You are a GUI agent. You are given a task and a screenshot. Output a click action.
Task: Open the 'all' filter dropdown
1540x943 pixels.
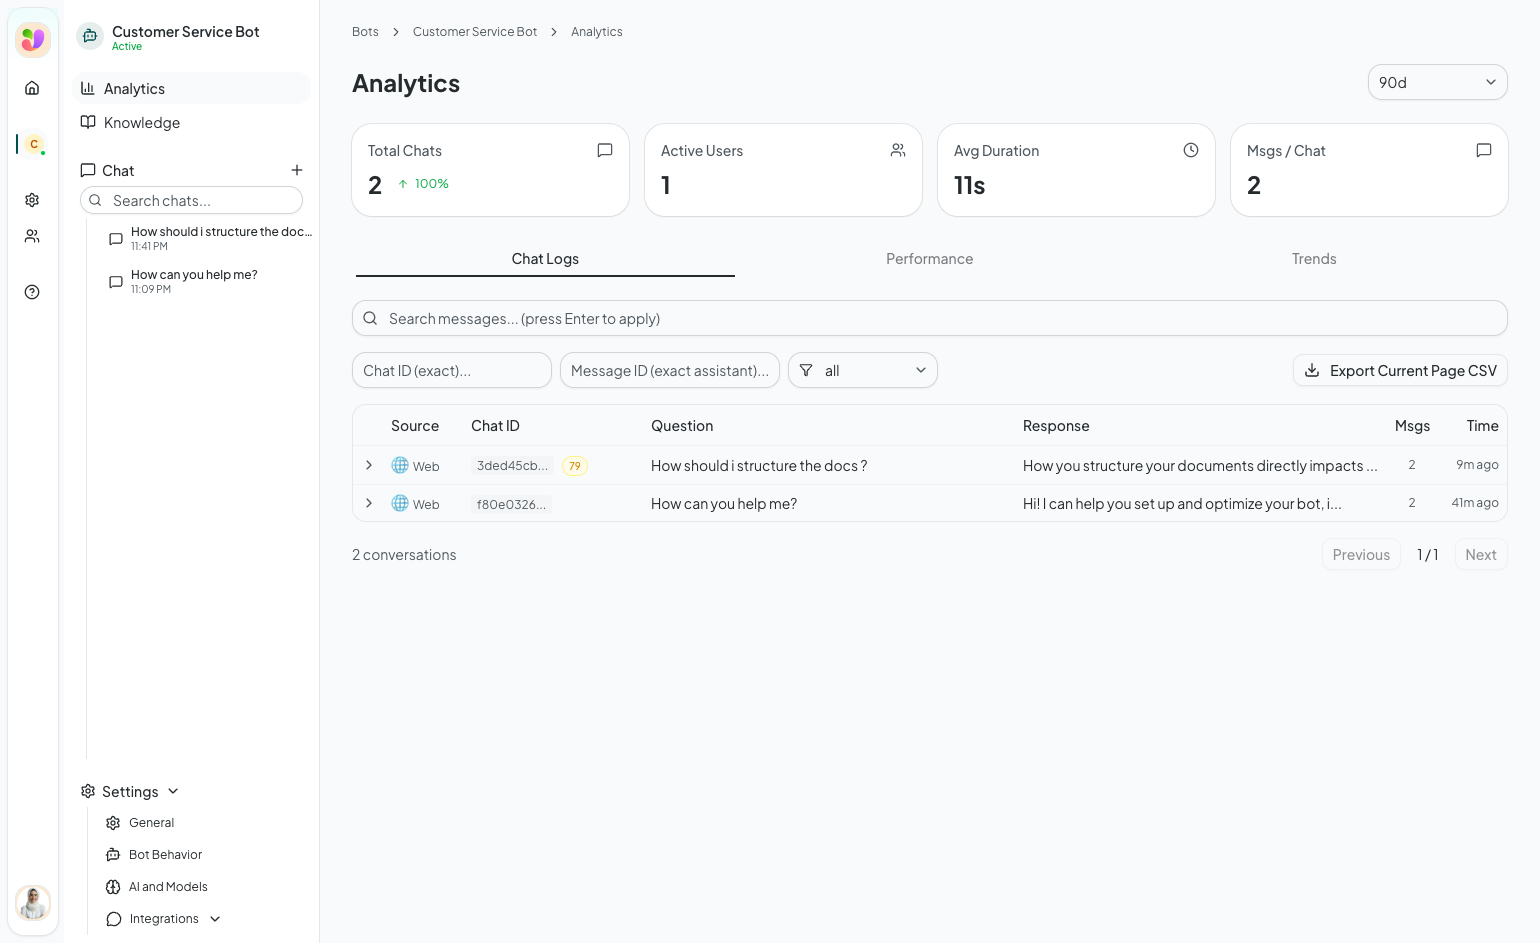862,370
